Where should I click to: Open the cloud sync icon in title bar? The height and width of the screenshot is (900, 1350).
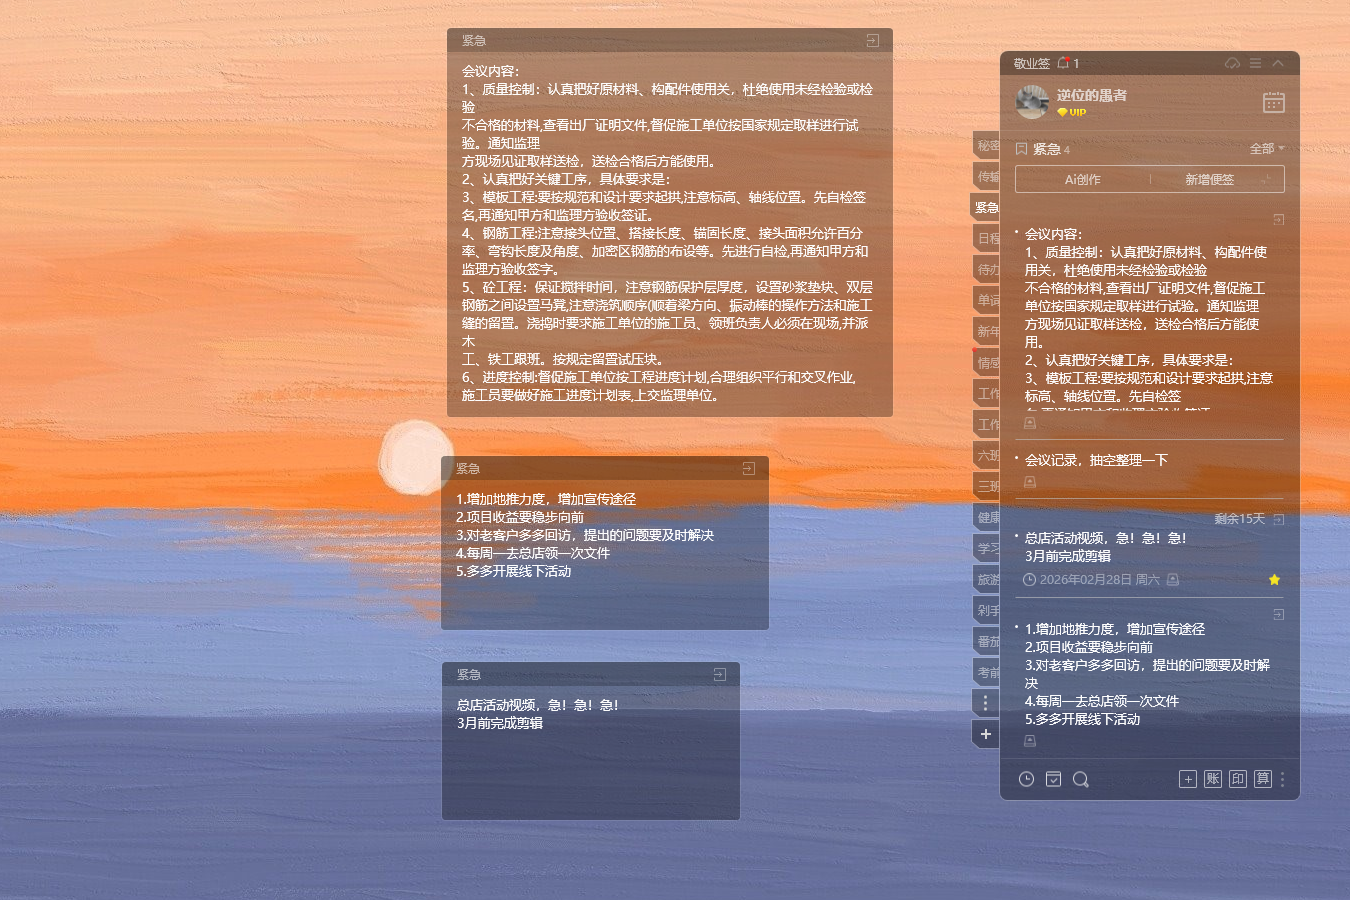pyautogui.click(x=1231, y=62)
